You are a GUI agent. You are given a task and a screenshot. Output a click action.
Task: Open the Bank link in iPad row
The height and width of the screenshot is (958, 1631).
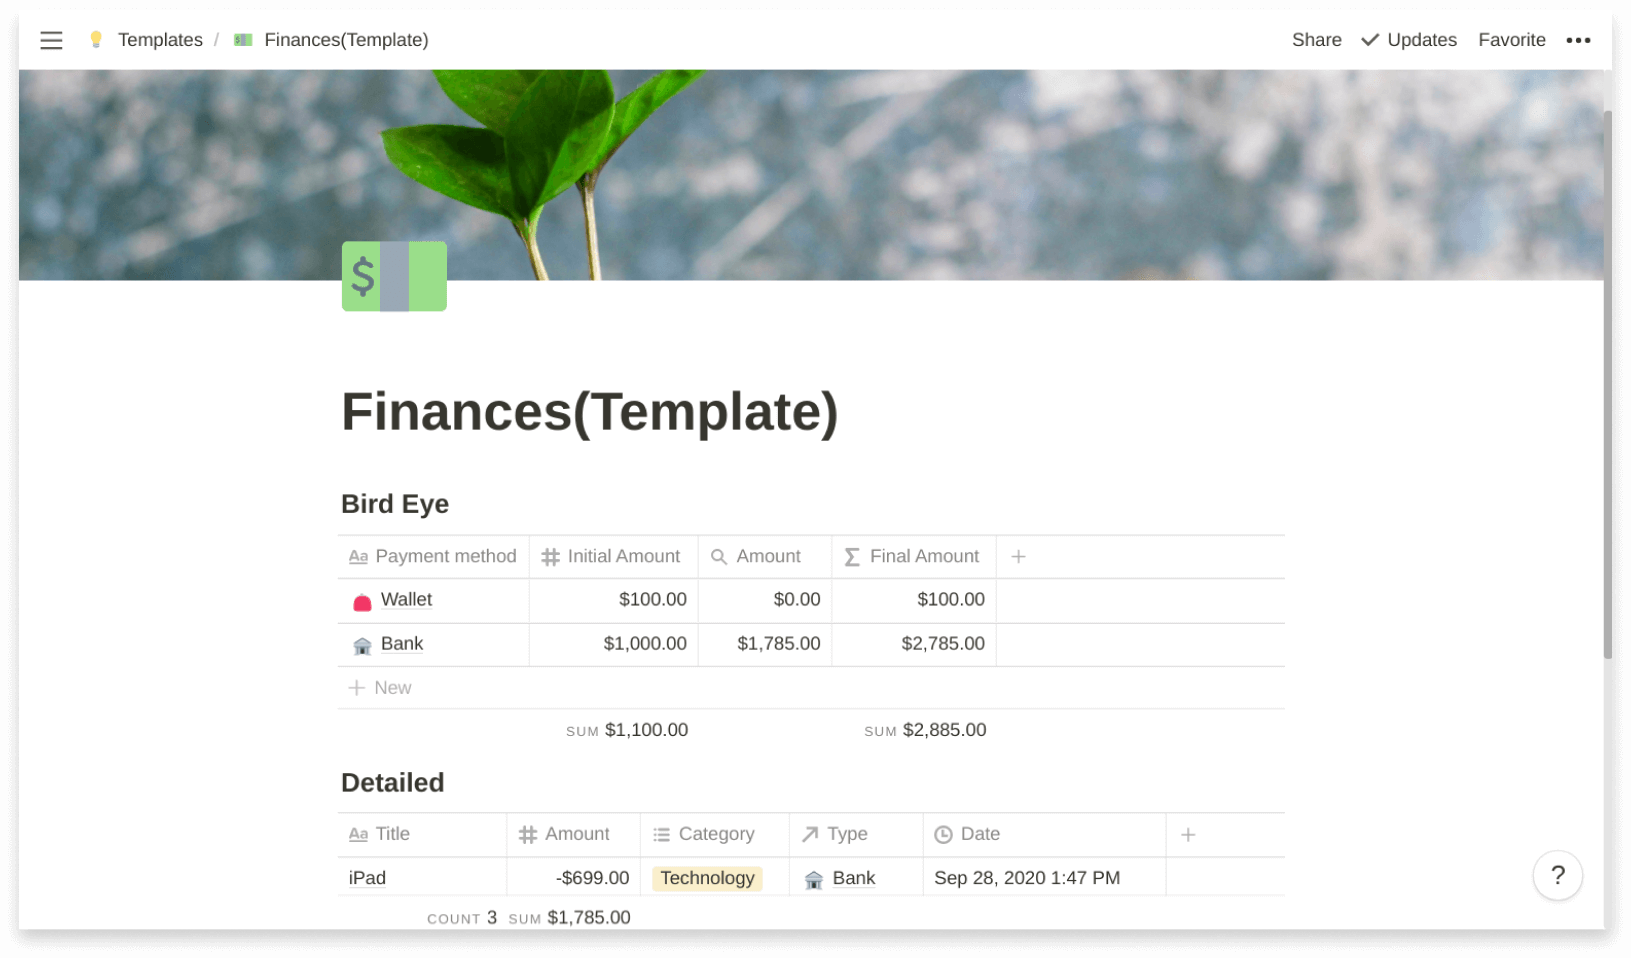point(853,878)
